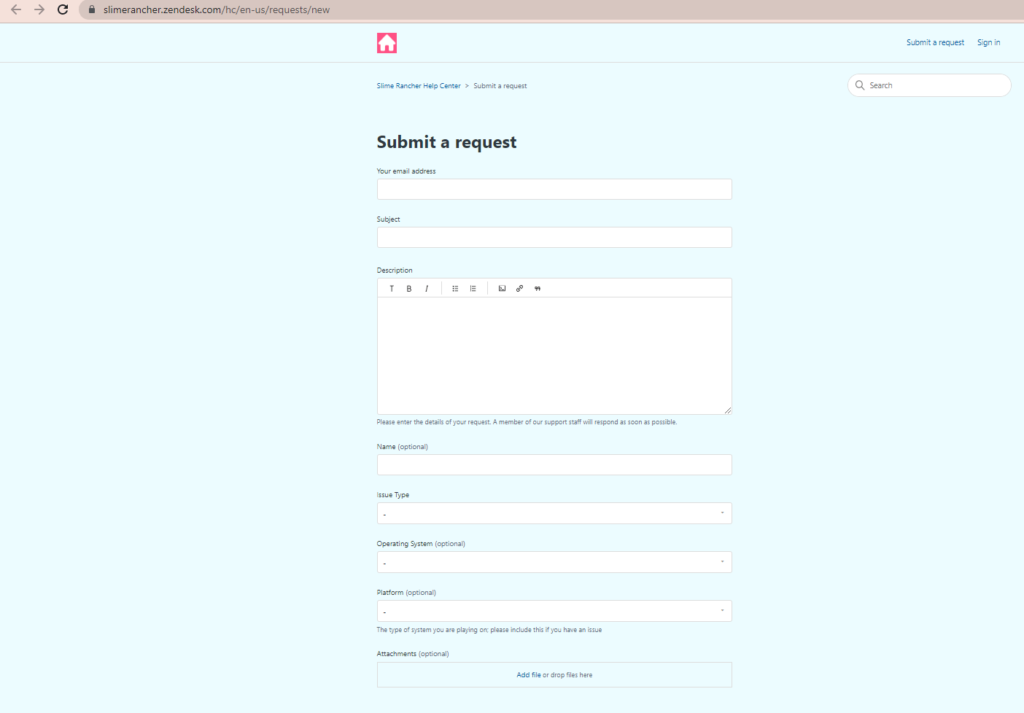Click the pink home logo icon
Image resolution: width=1024 pixels, height=713 pixels.
[387, 43]
